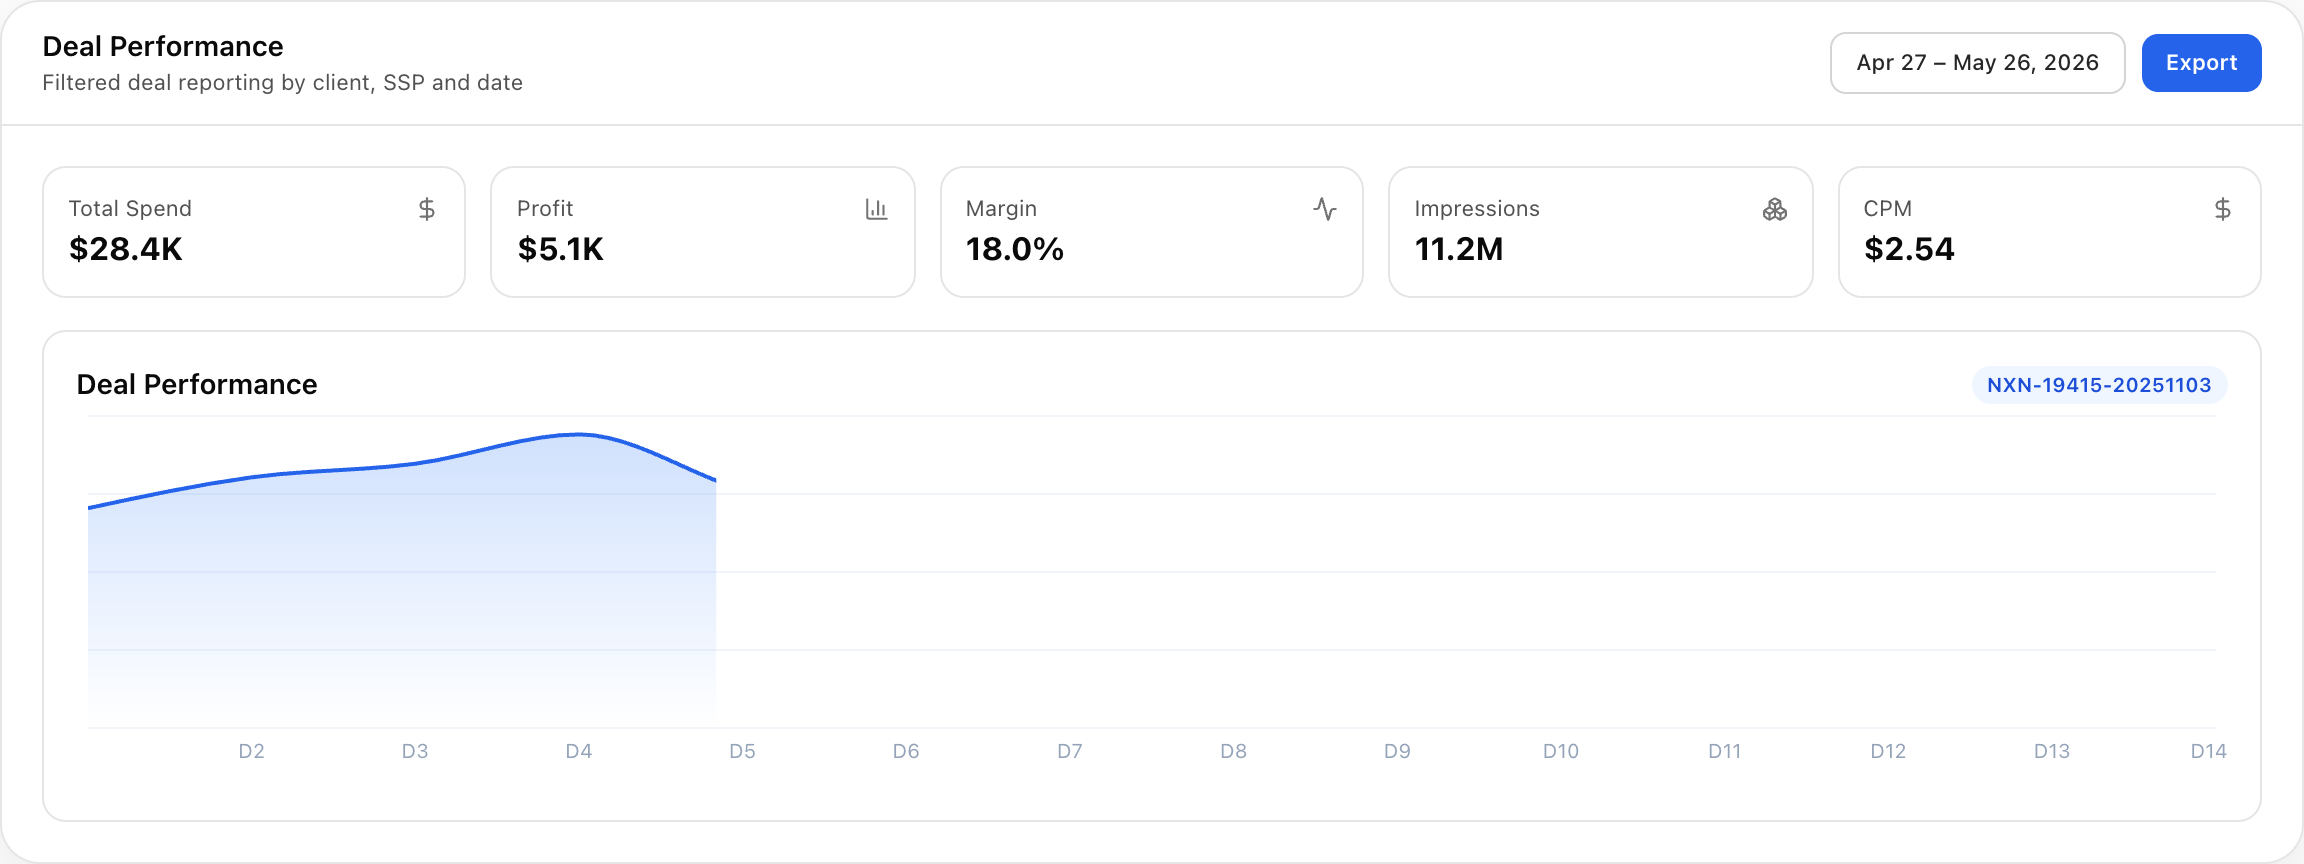
Task: Open the Profit $5.1K card
Action: click(703, 232)
